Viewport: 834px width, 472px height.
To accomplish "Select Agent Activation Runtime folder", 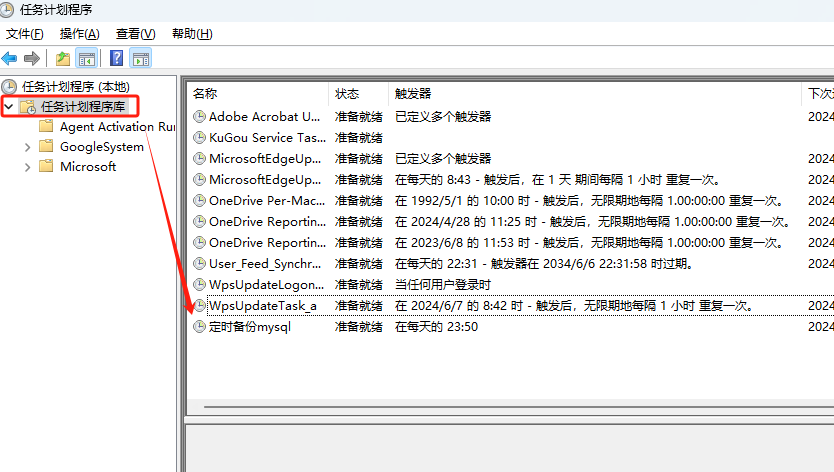I will [117, 127].
